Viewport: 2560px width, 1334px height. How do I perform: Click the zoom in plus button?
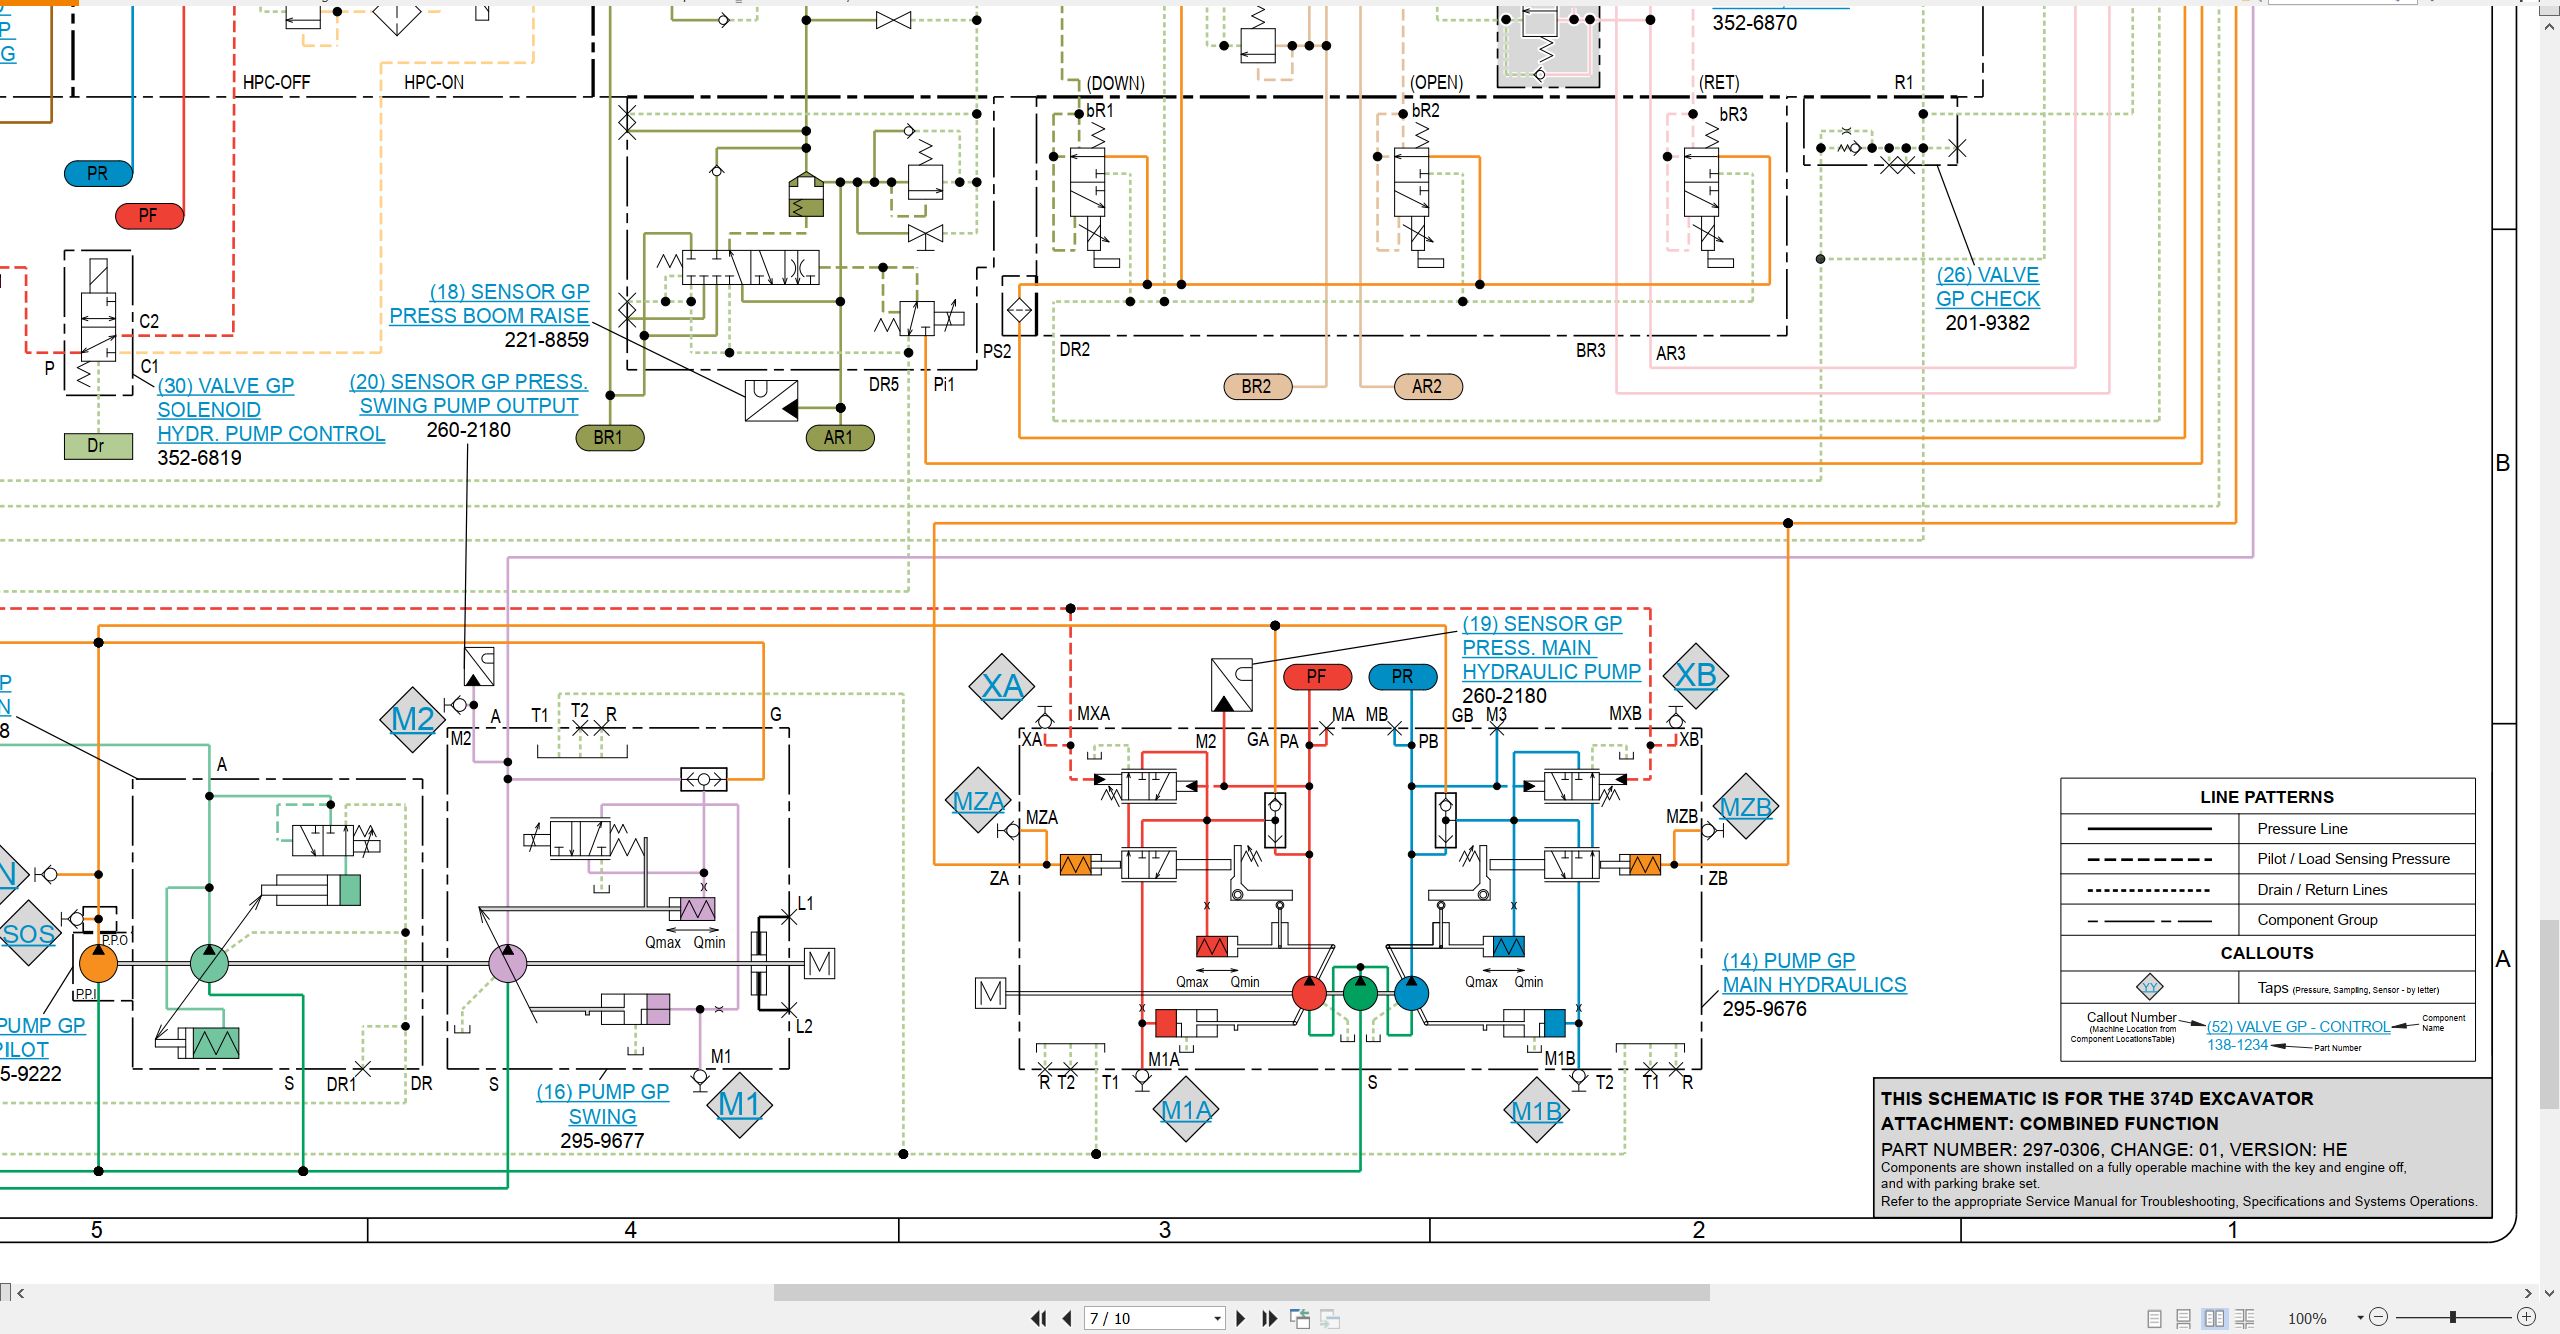point(2527,1317)
